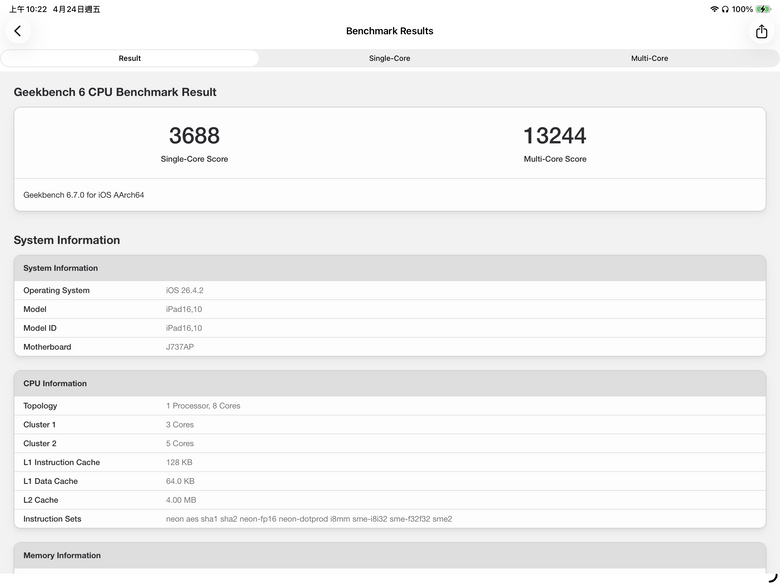Select the 128 KB cache value
The height and width of the screenshot is (585, 780).
click(x=179, y=462)
